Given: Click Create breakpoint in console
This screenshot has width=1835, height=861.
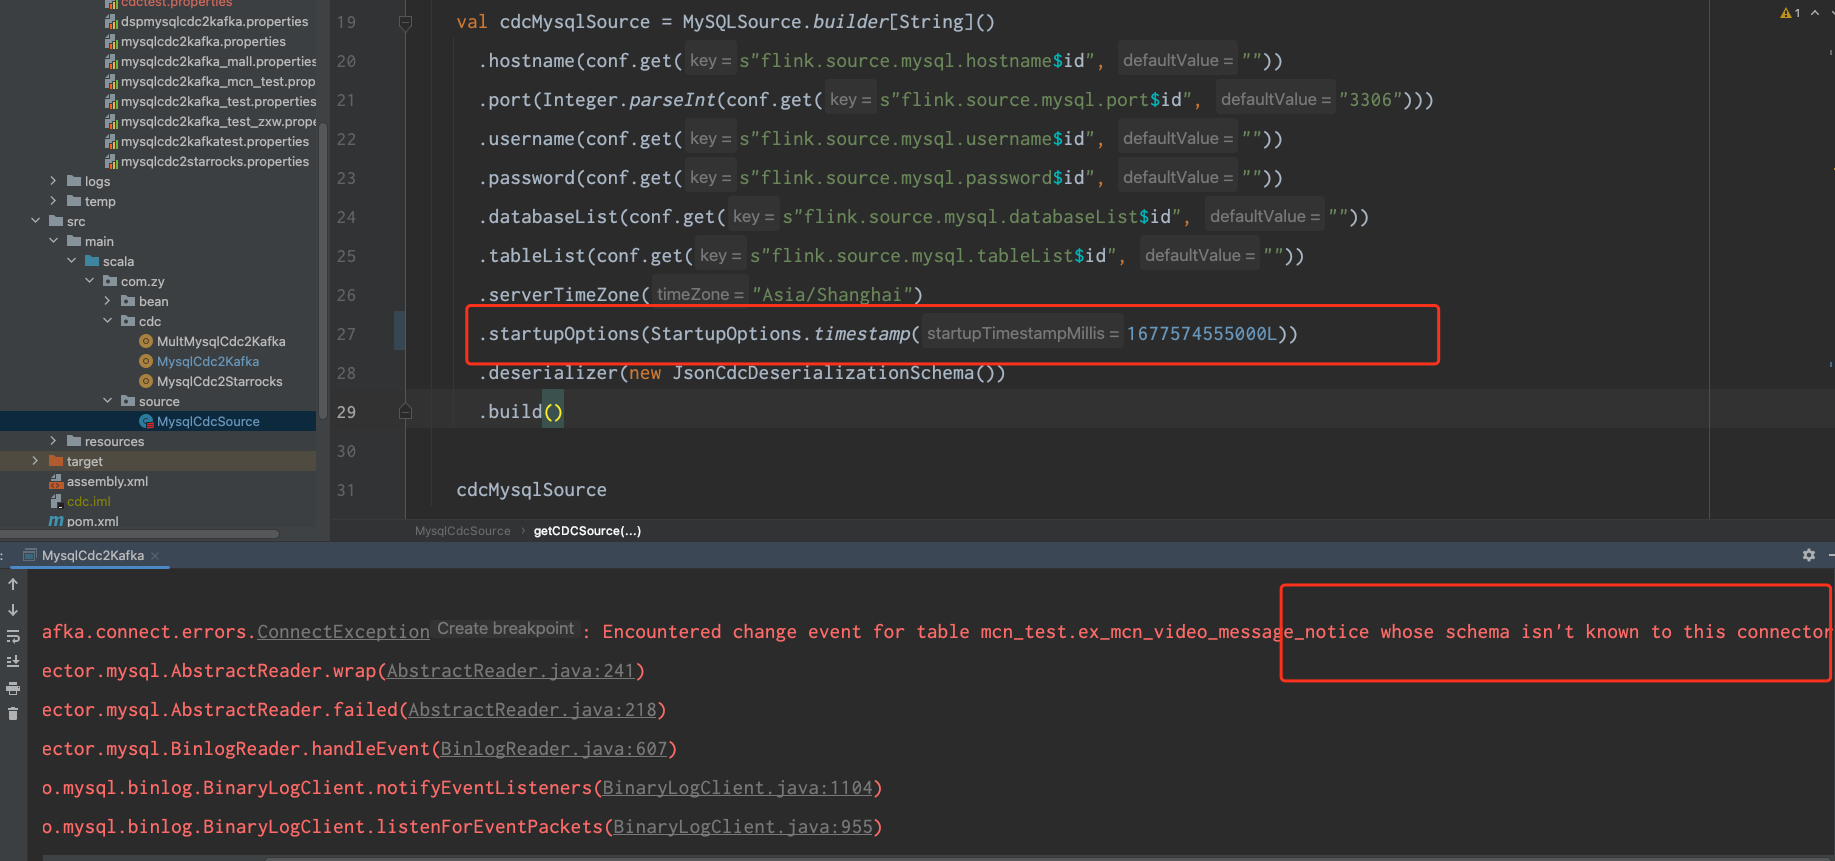Looking at the screenshot, I should point(506,629).
